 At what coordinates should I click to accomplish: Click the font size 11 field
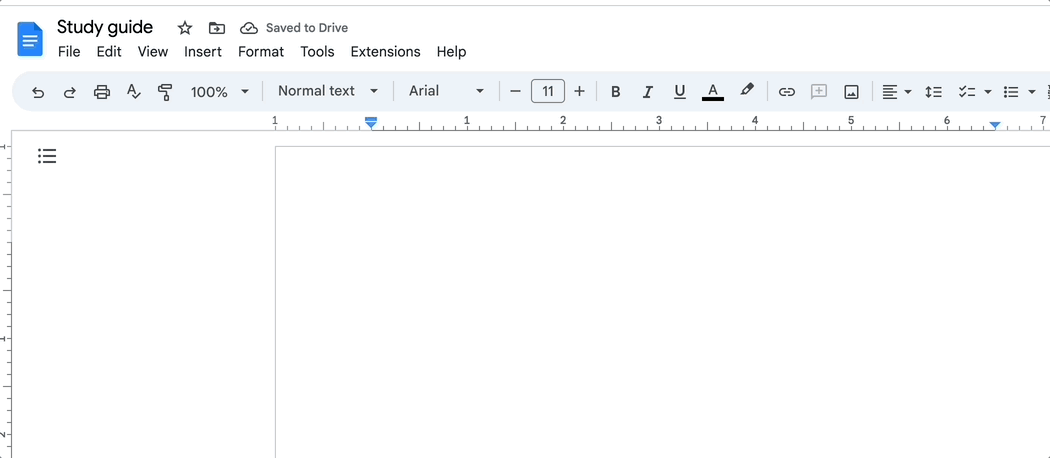coord(548,91)
